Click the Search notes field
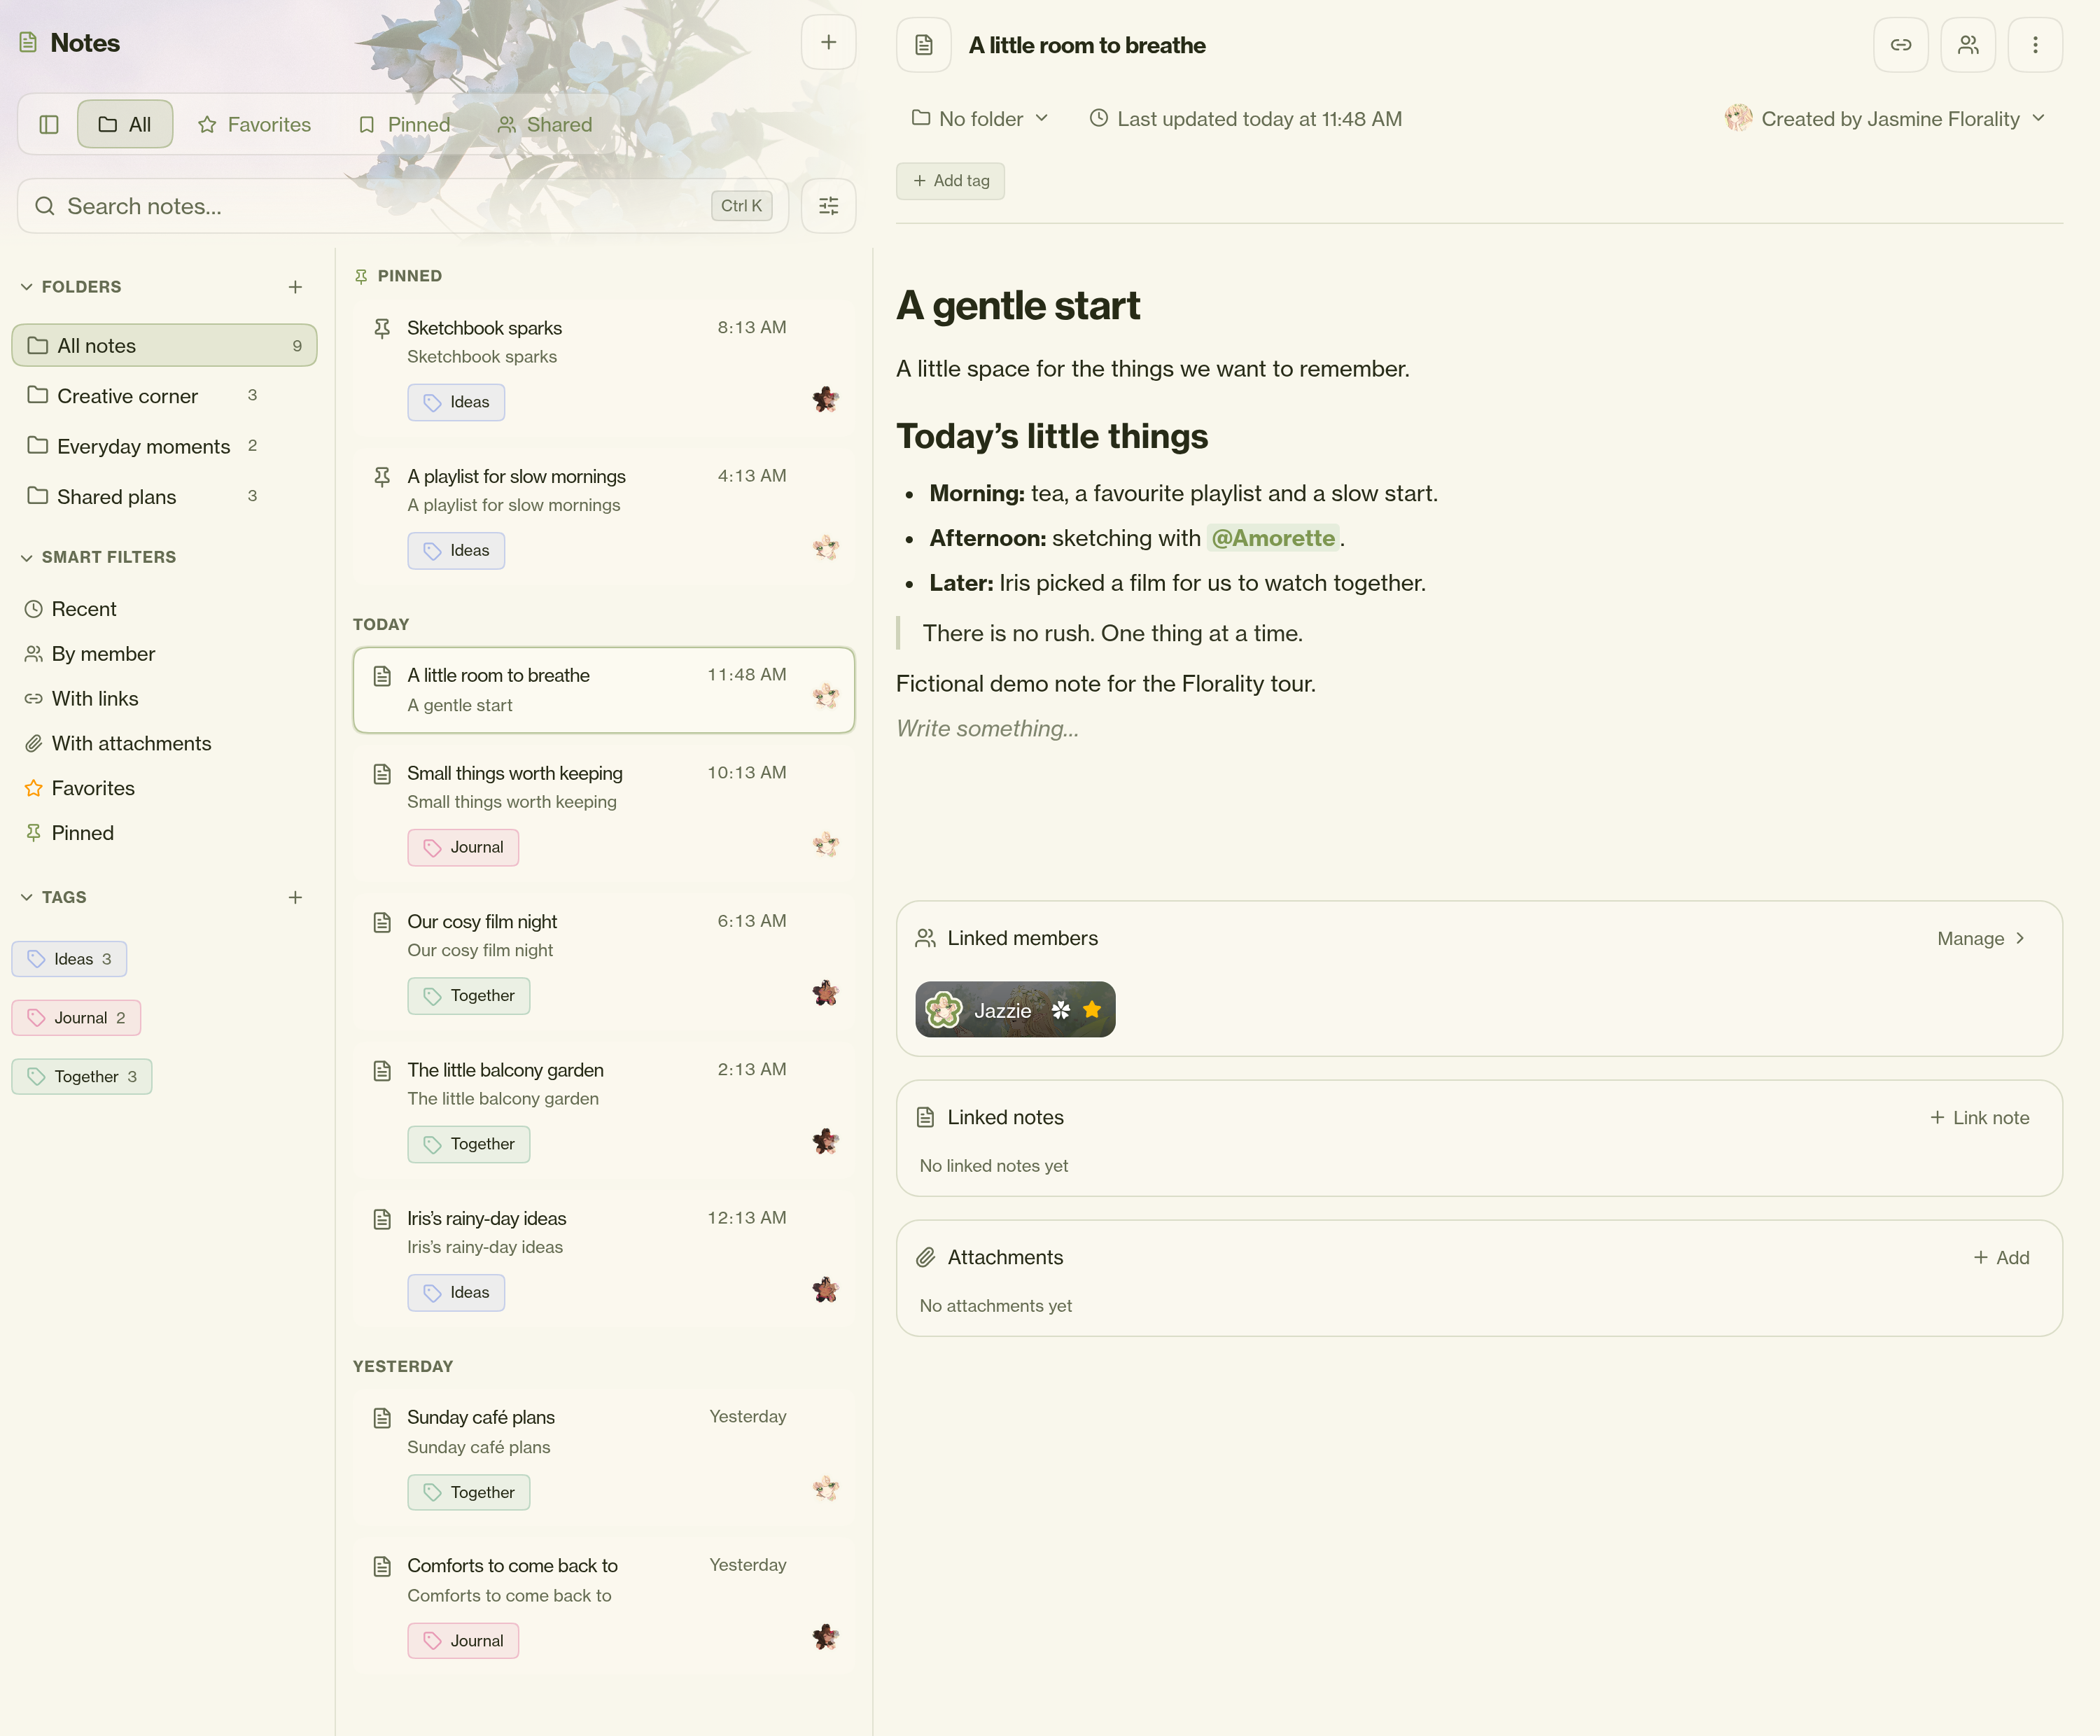The image size is (2100, 1736). 403,206
